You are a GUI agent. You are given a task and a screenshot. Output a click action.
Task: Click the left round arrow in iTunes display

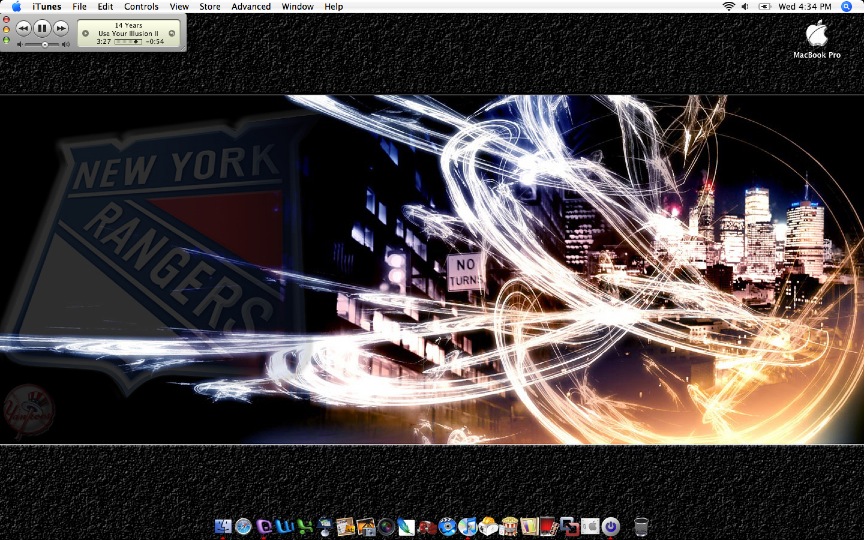pyautogui.click(x=86, y=33)
